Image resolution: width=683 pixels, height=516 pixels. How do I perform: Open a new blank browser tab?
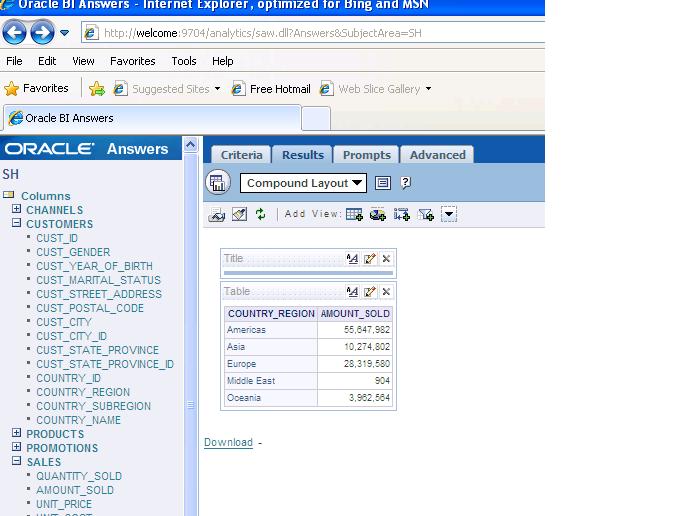316,118
